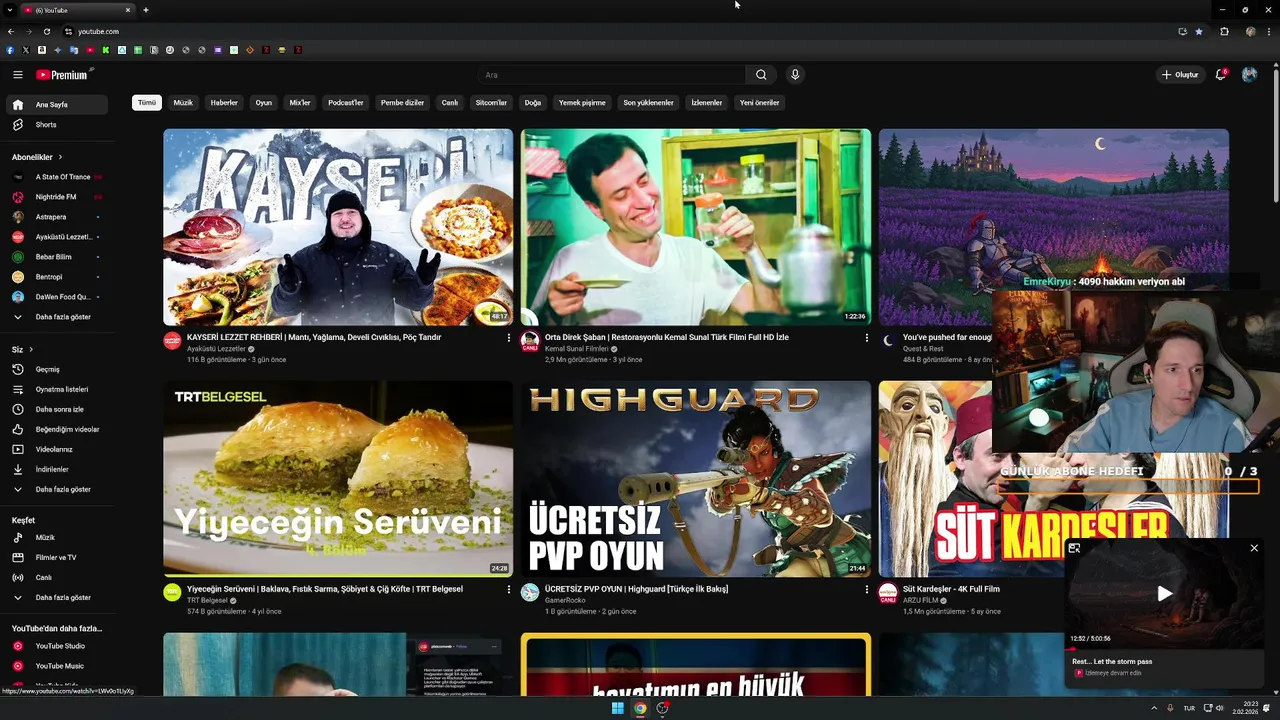This screenshot has width=1280, height=720.
Task: Select the Podcast'ler filter chip
Action: click(x=346, y=103)
